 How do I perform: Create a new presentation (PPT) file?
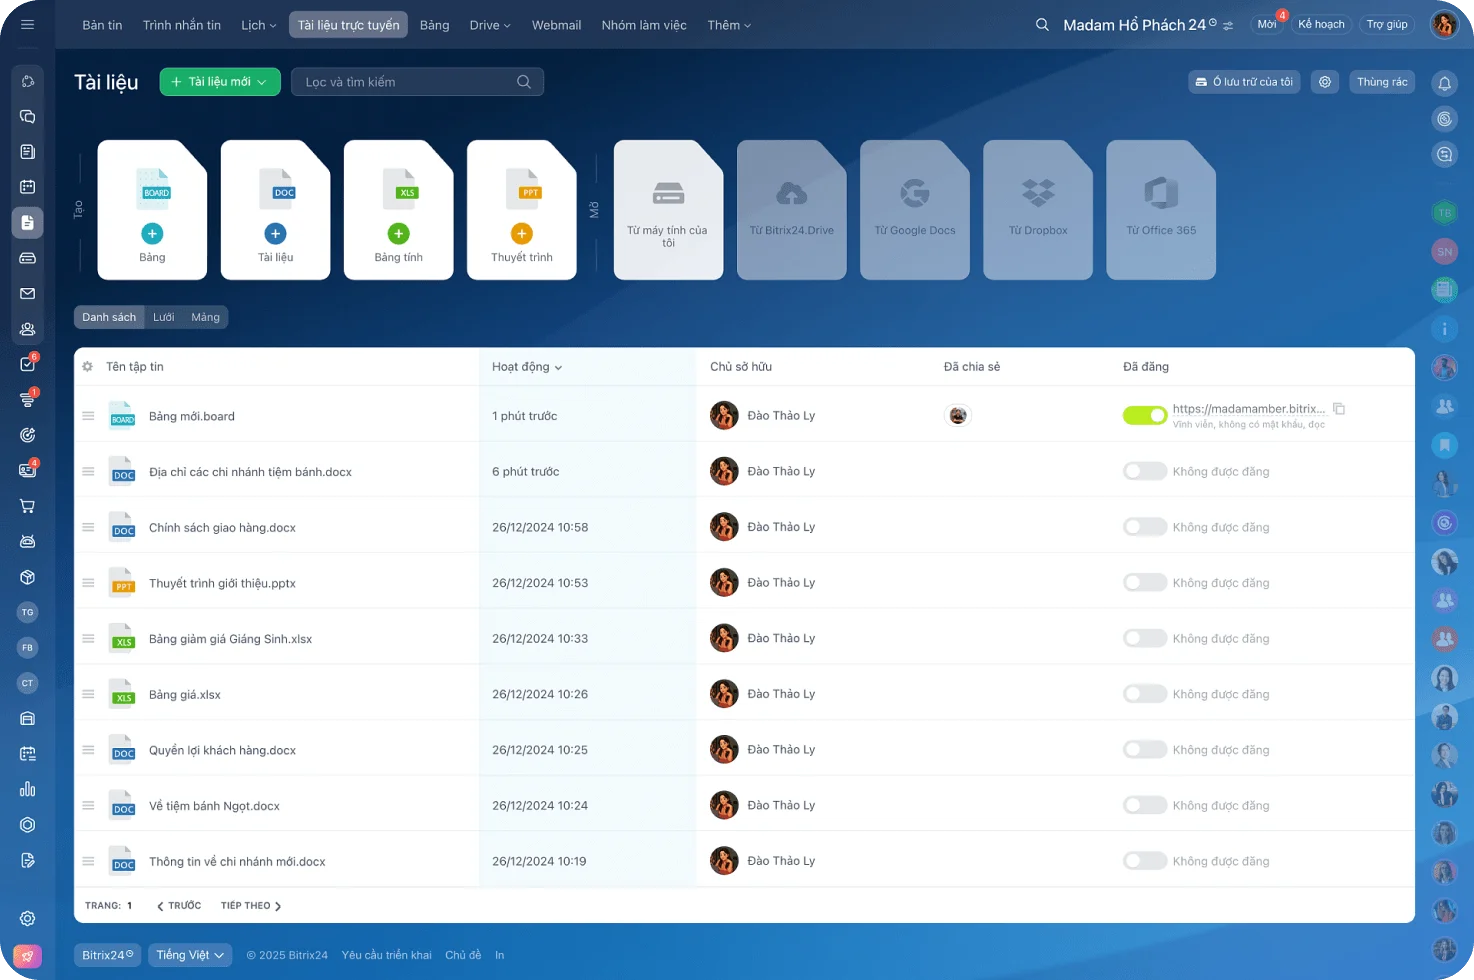tap(521, 210)
